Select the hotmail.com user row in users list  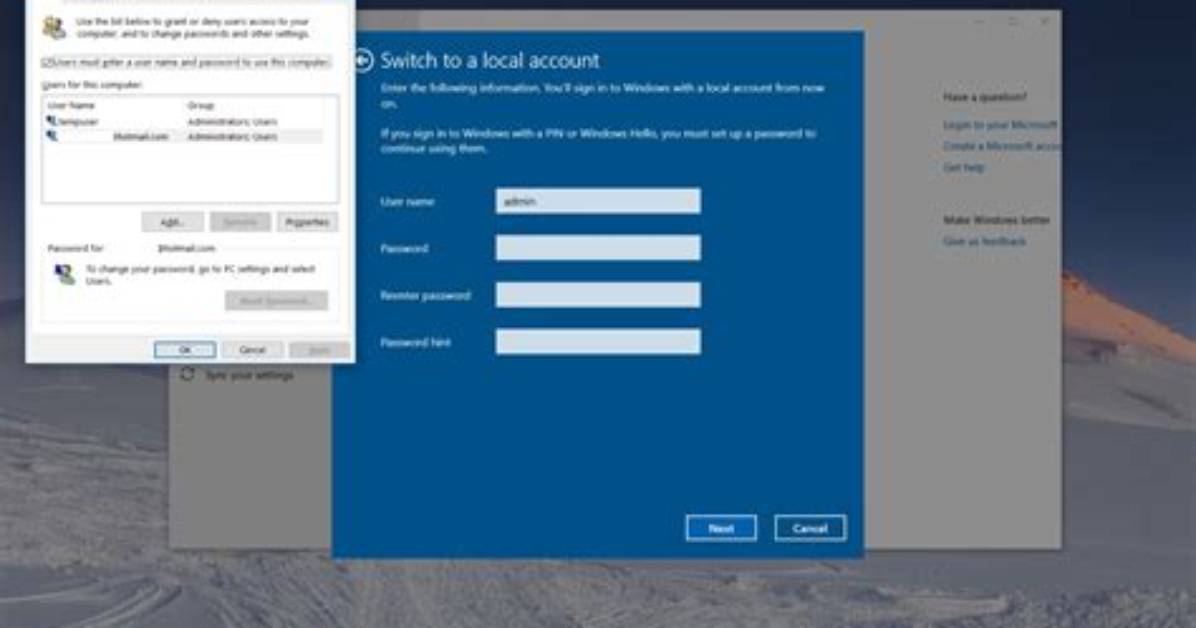point(183,137)
